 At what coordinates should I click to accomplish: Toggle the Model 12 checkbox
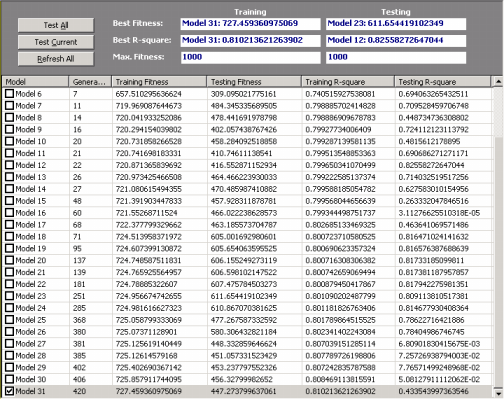click(10, 165)
